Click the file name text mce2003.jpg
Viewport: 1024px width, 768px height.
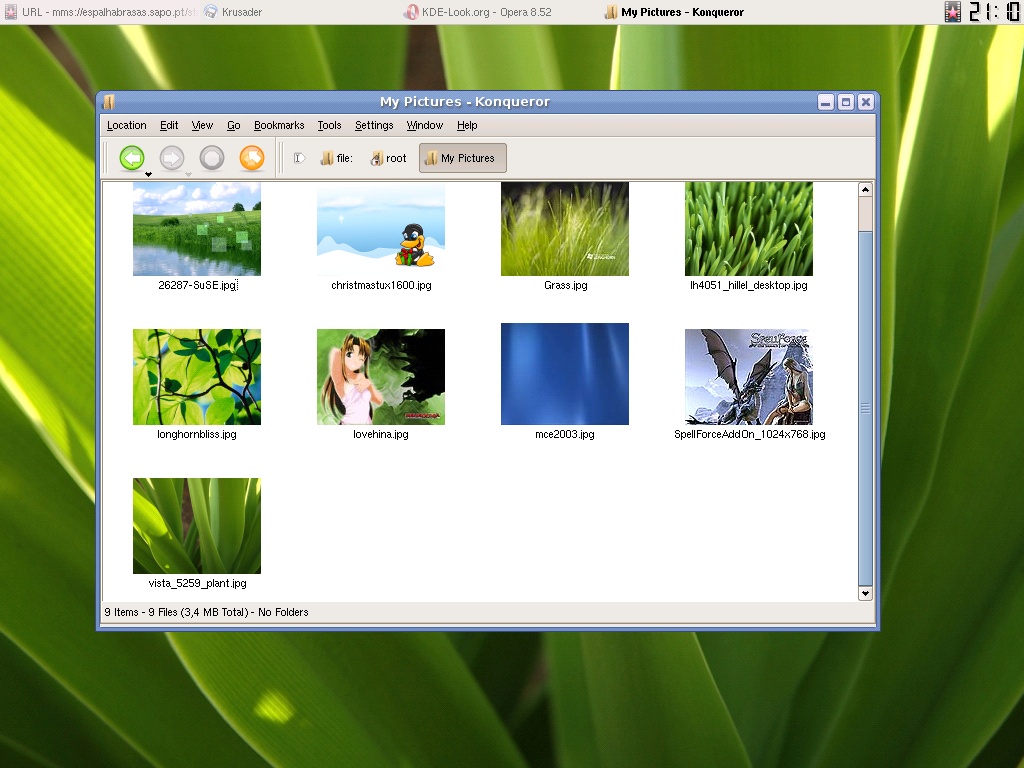tap(565, 434)
